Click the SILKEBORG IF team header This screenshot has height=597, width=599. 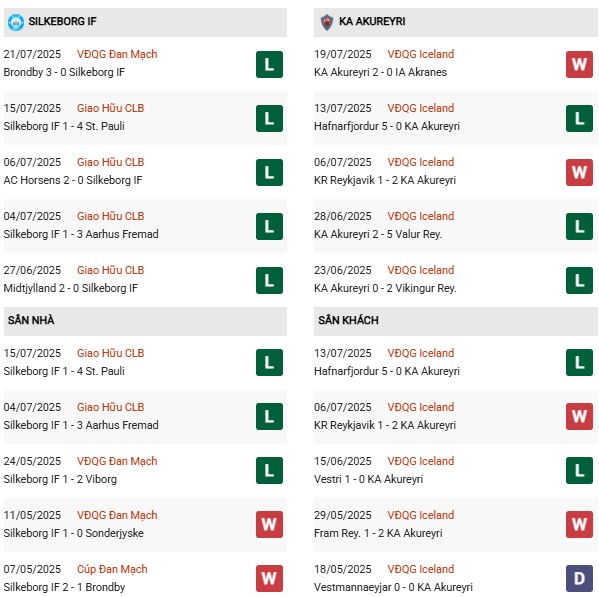click(x=145, y=22)
